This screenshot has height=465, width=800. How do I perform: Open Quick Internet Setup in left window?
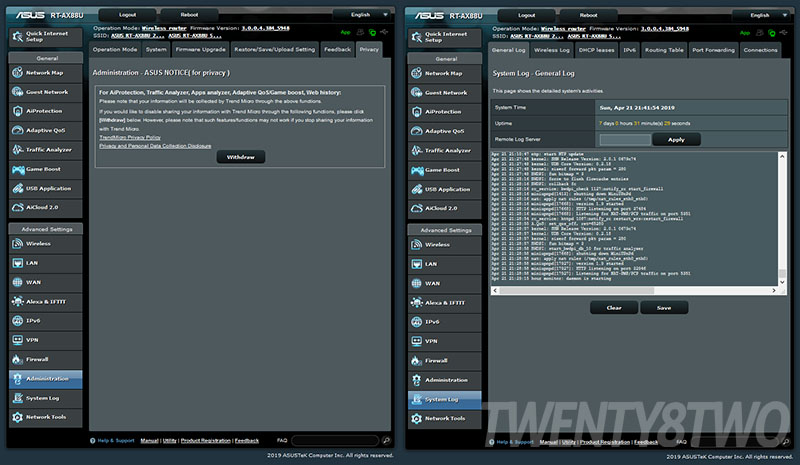point(45,37)
